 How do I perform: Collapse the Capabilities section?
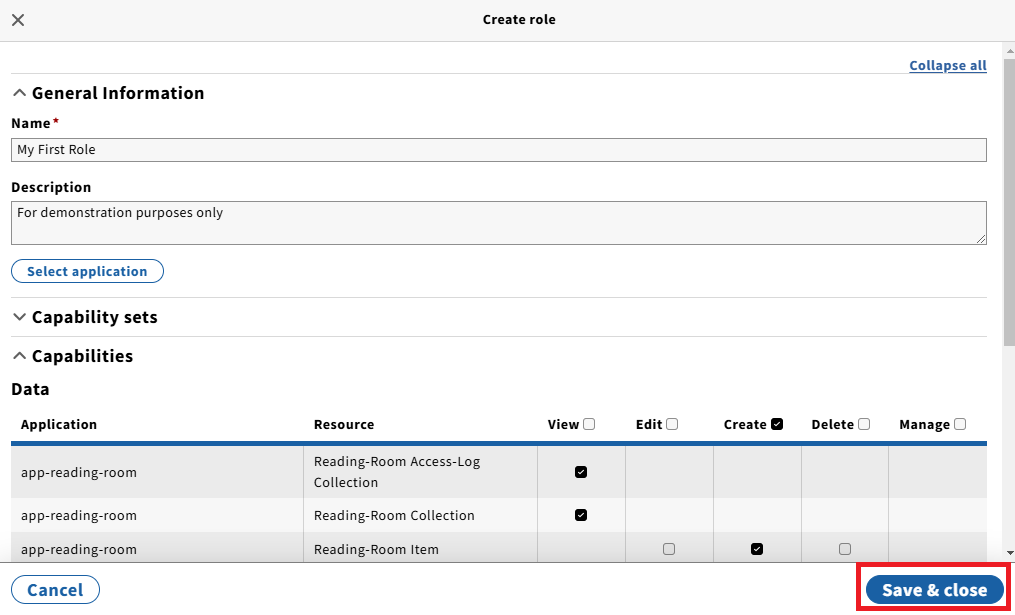(x=72, y=356)
